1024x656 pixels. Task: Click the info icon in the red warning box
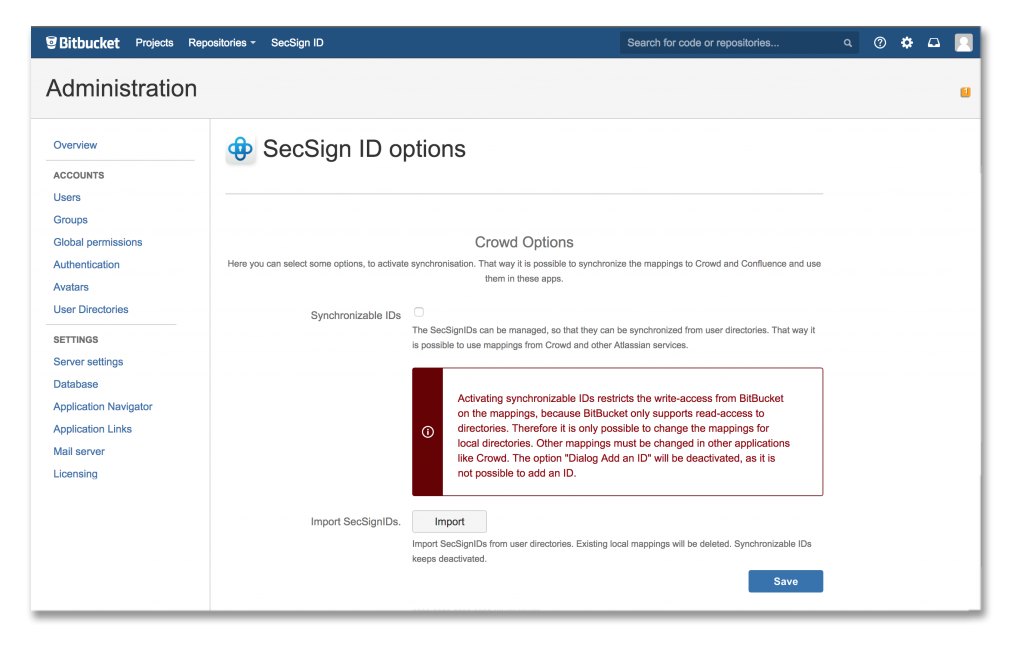click(427, 431)
